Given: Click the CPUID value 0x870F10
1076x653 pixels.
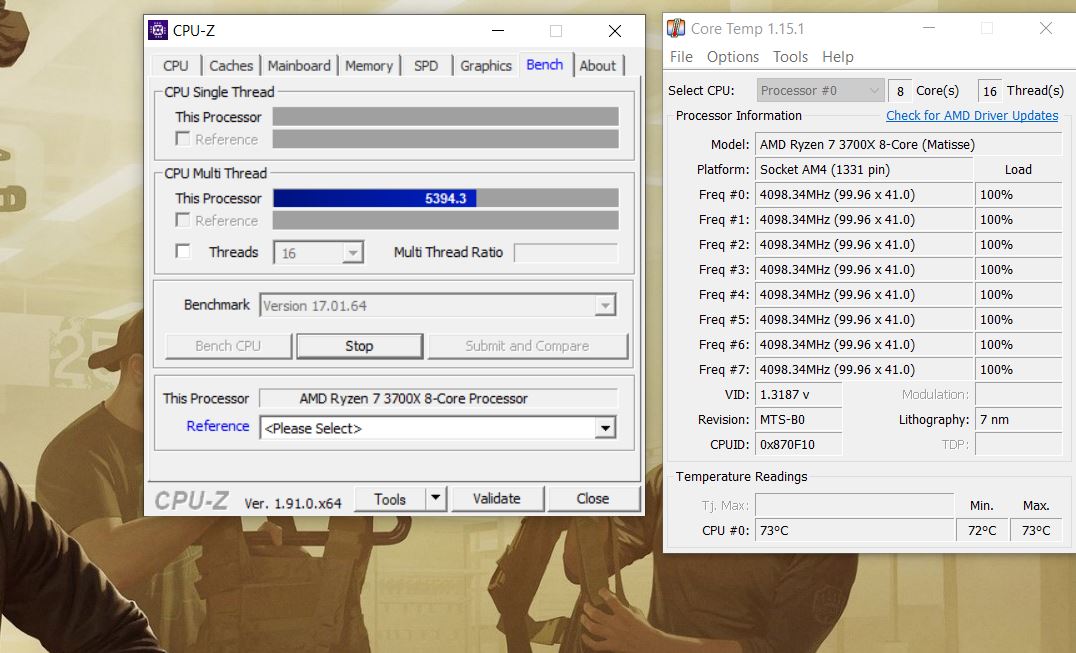Looking at the screenshot, I should coord(799,444).
